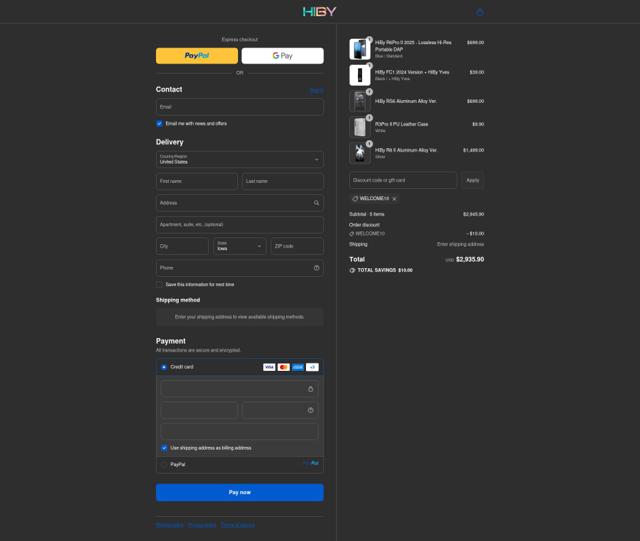Focus the Apartment, suite, etc. field
Viewport: 640px width, 541px height.
pos(240,225)
